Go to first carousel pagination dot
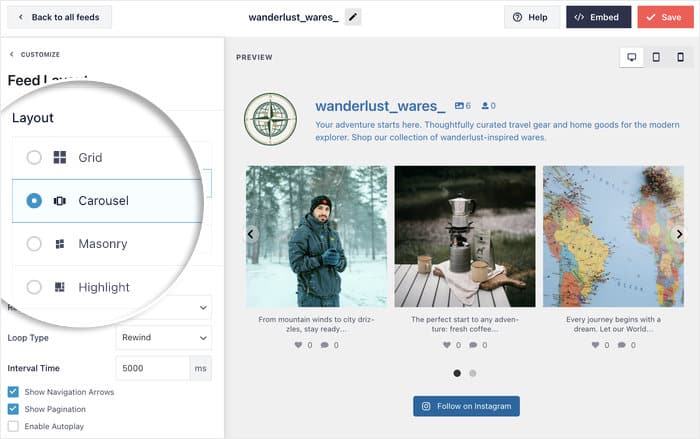This screenshot has height=439, width=700. pos(457,373)
